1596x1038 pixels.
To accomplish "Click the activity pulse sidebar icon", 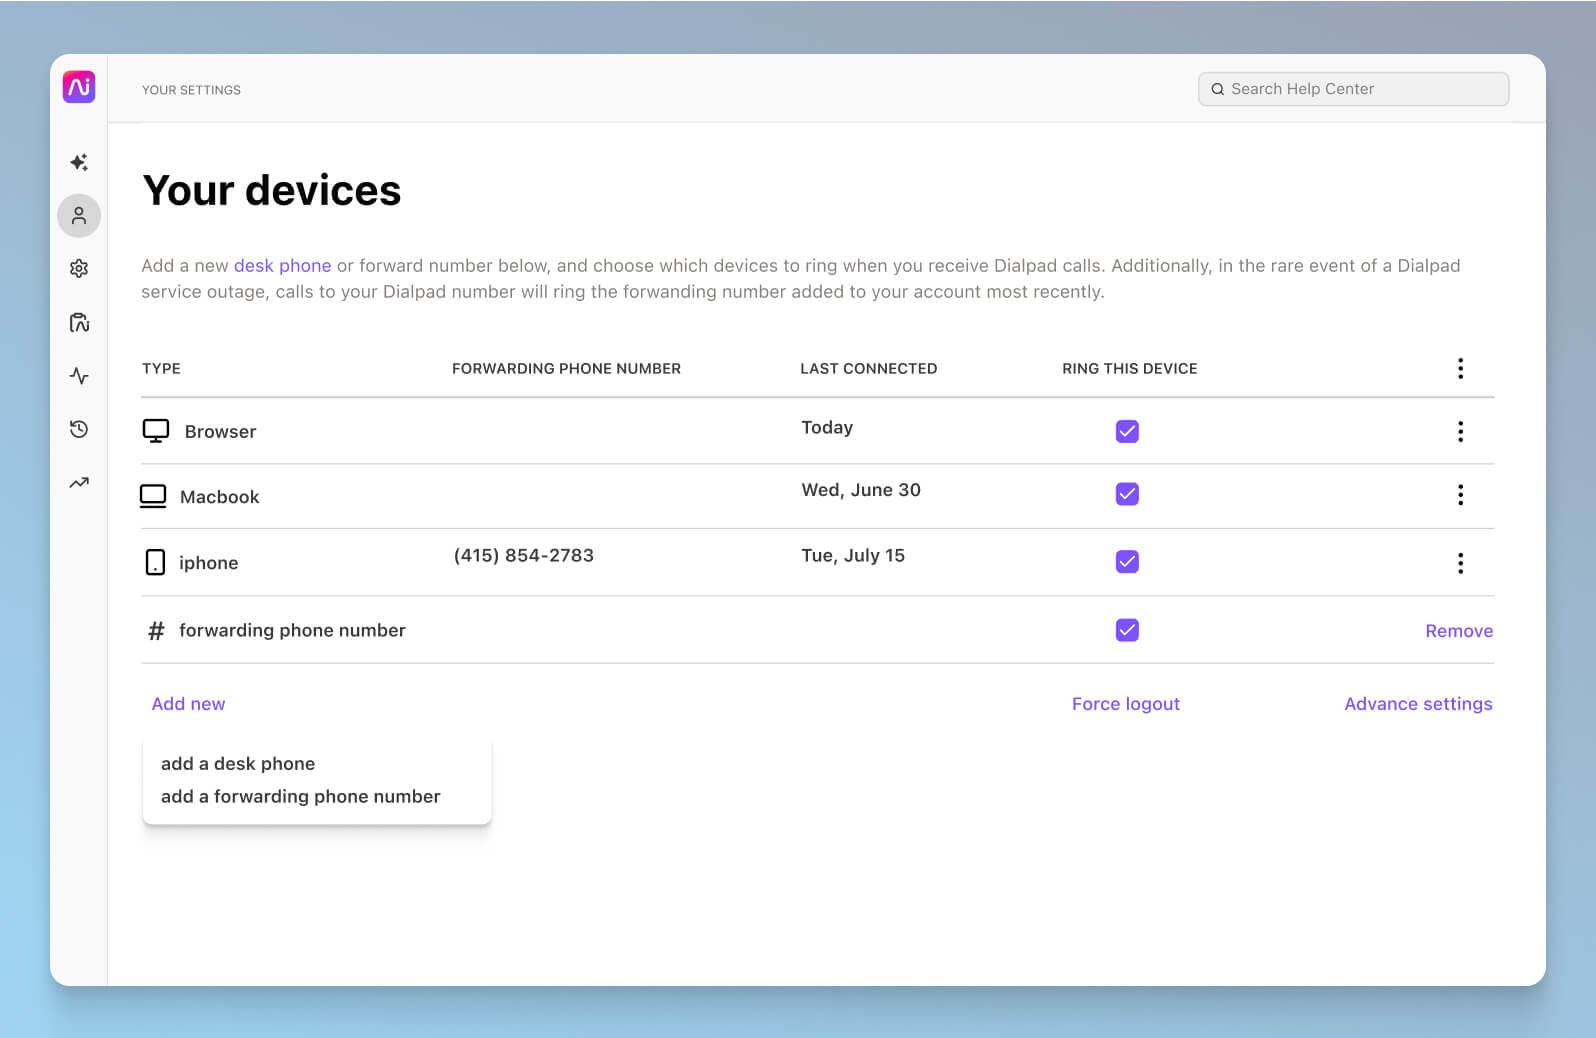I will pos(79,376).
